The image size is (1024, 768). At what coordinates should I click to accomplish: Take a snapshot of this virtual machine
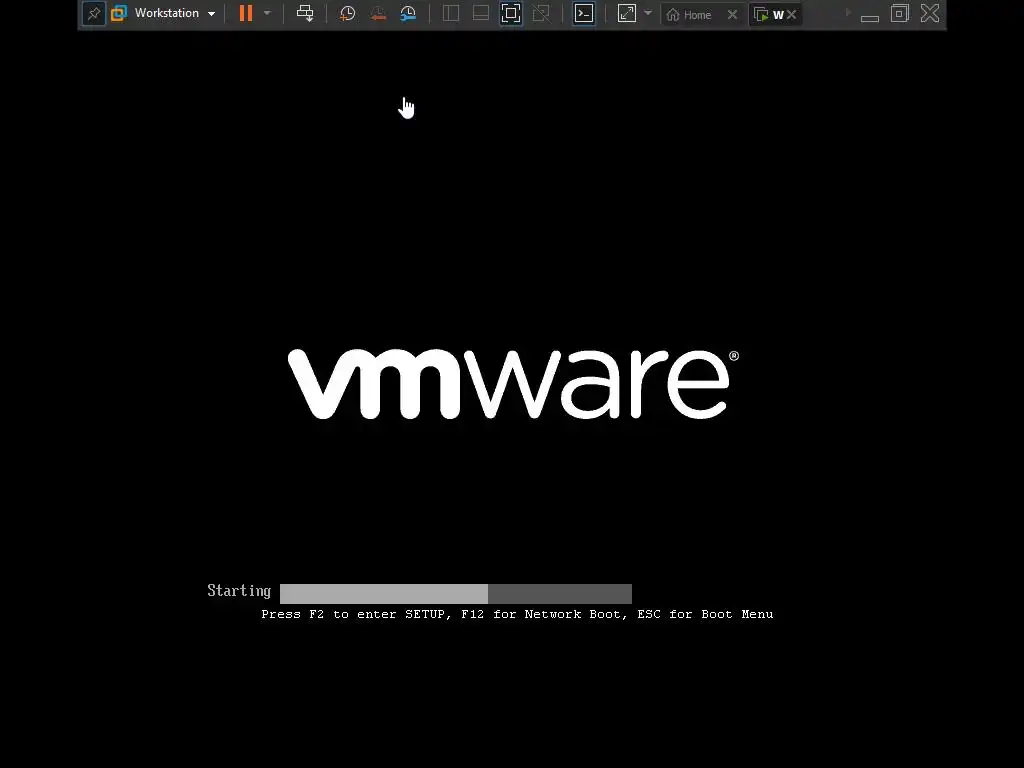(x=347, y=13)
